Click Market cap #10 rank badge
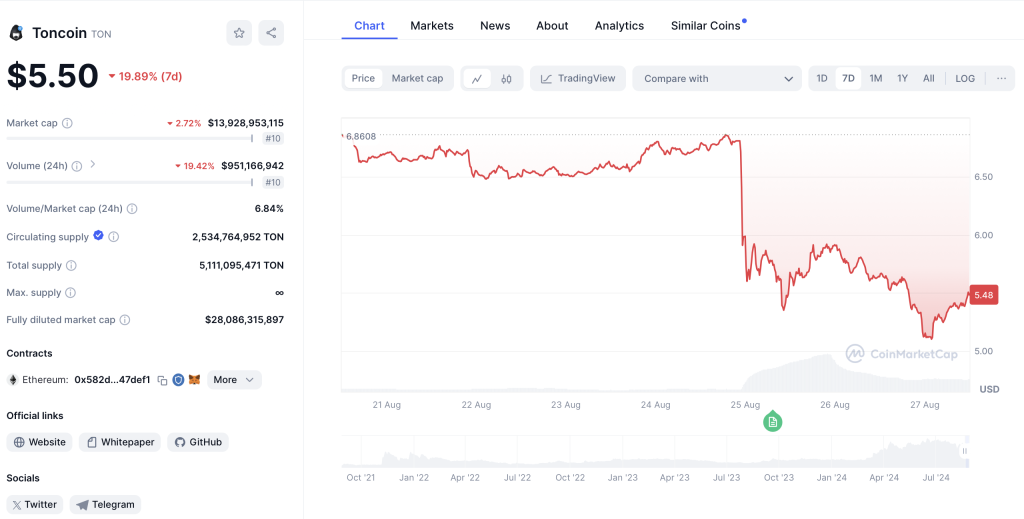This screenshot has width=1024, height=519. pos(274,138)
